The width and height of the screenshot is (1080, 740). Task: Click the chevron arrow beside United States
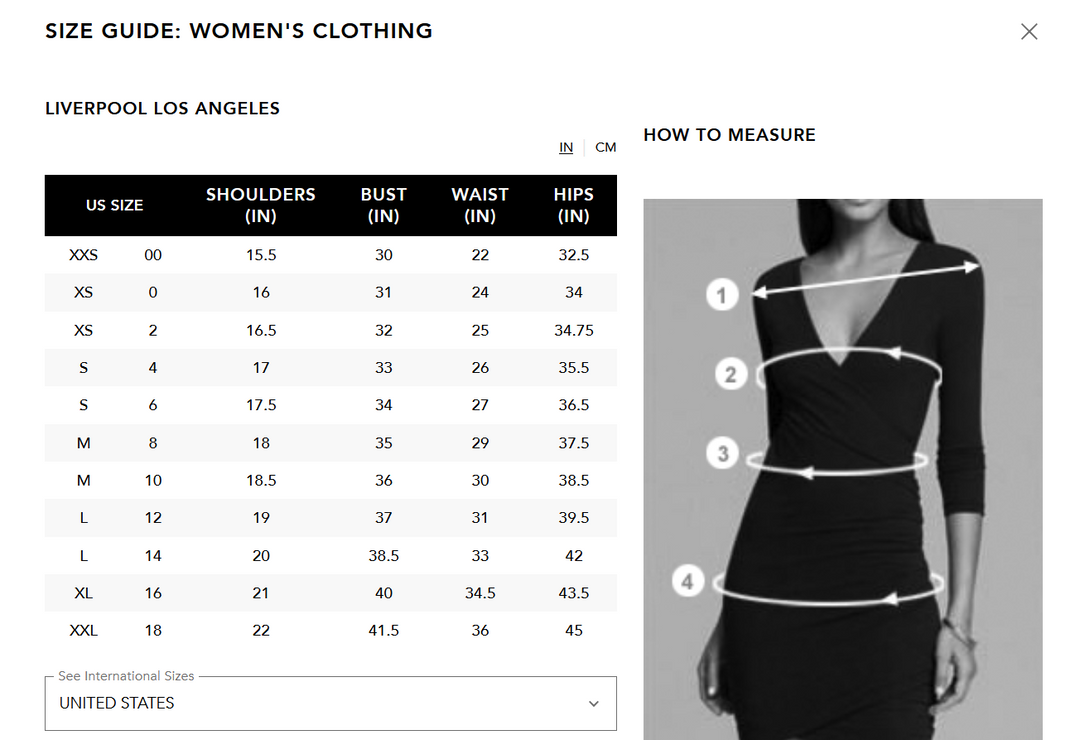coord(594,704)
